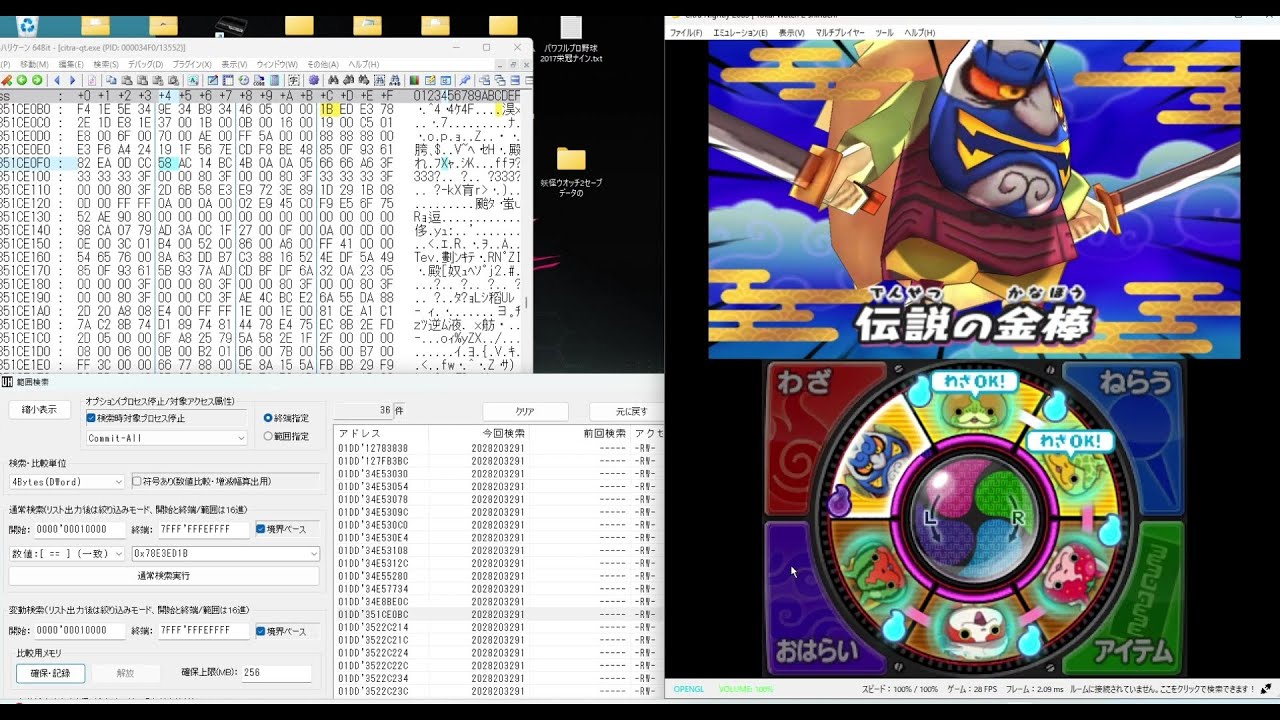The width and height of the screenshot is (1280, 720).
Task: Click the 変動検索 終端 address input field
Action: 203,631
